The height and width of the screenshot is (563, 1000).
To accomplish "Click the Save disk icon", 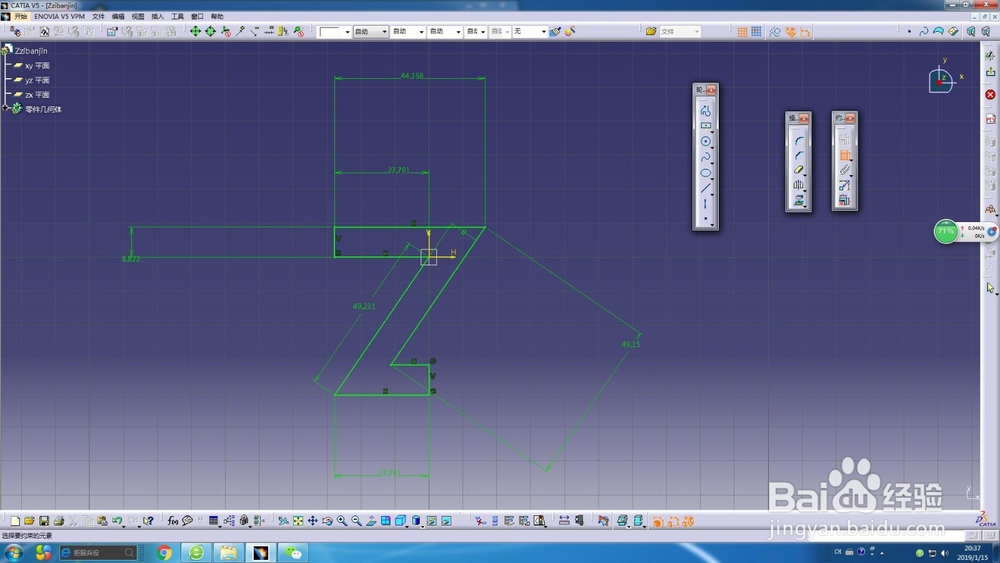I will pos(44,521).
